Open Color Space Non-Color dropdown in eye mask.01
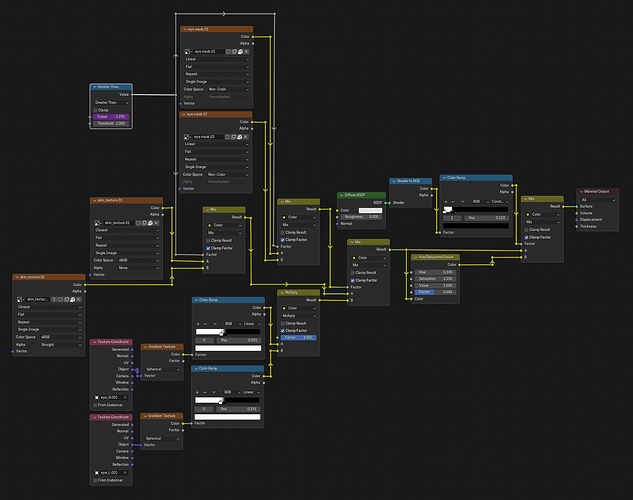633x500 pixels. click(x=228, y=89)
